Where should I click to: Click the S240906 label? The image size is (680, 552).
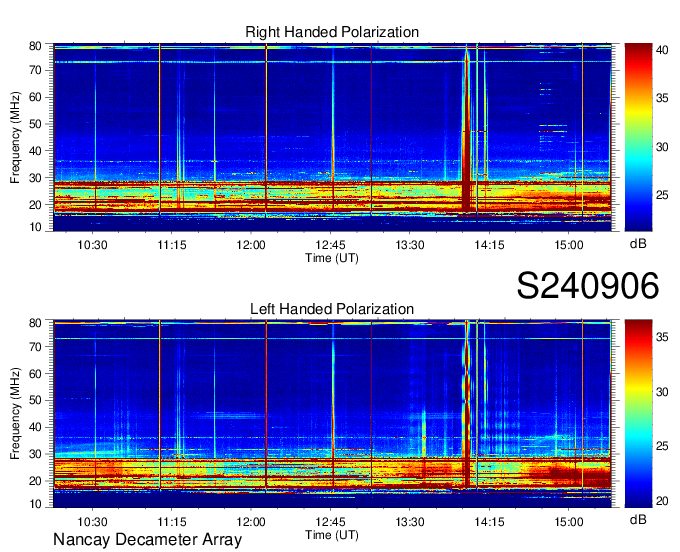tap(588, 286)
